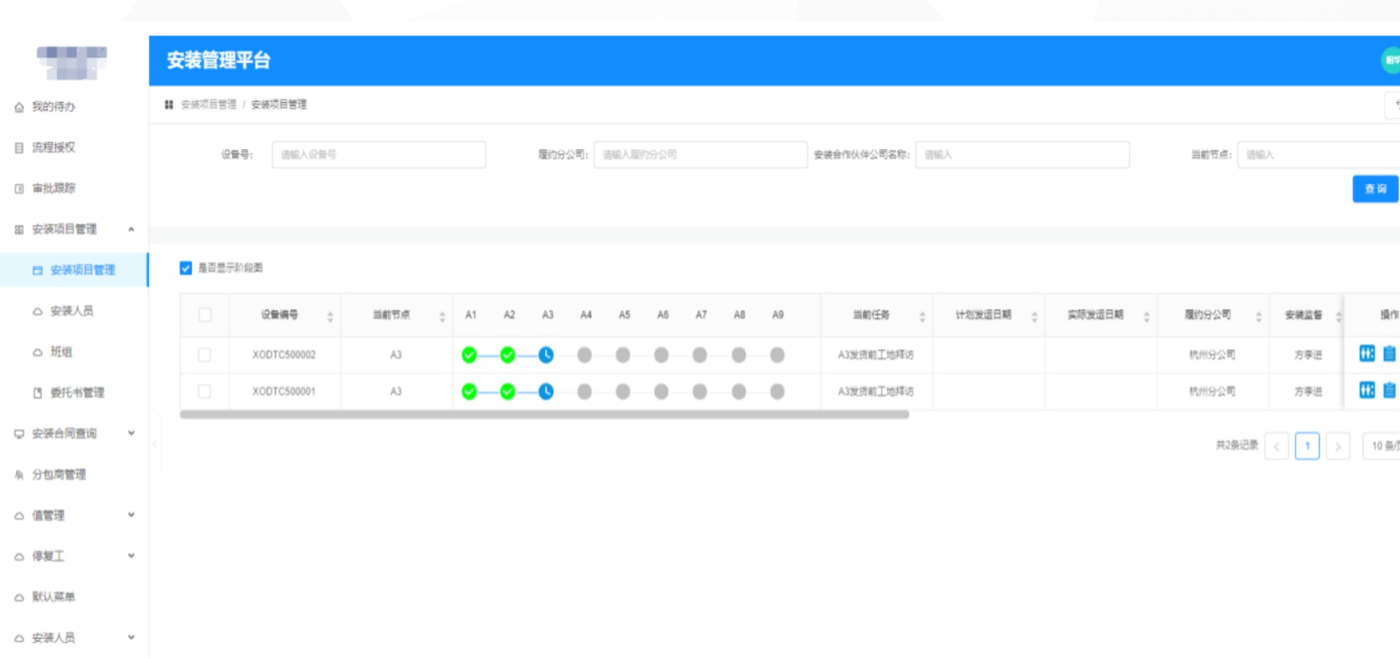Sort by the 实际发运日期 column
Screen dimensions: 1400x659
tap(1146, 316)
